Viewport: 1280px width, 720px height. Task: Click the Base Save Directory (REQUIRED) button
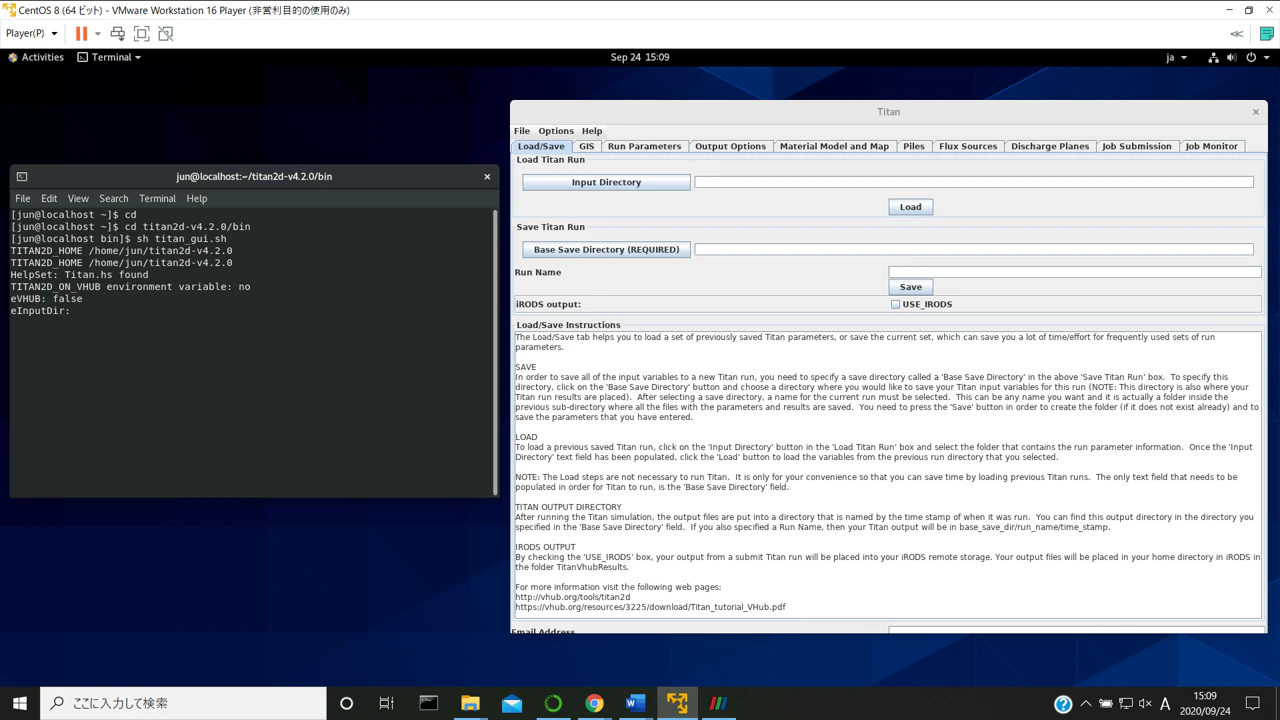point(606,249)
